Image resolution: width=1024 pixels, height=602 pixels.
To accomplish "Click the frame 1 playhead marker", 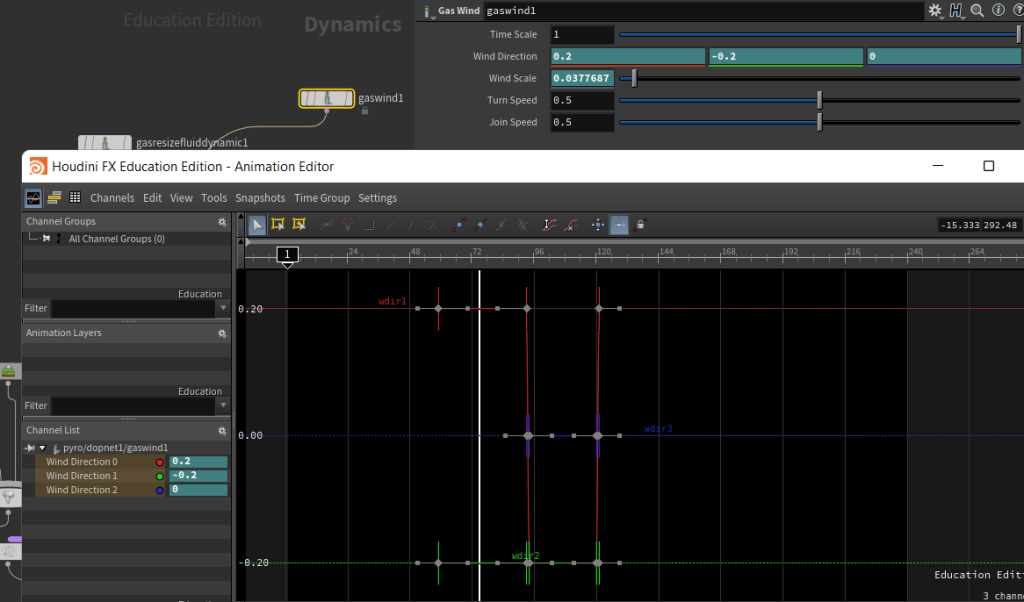I will pyautogui.click(x=287, y=255).
